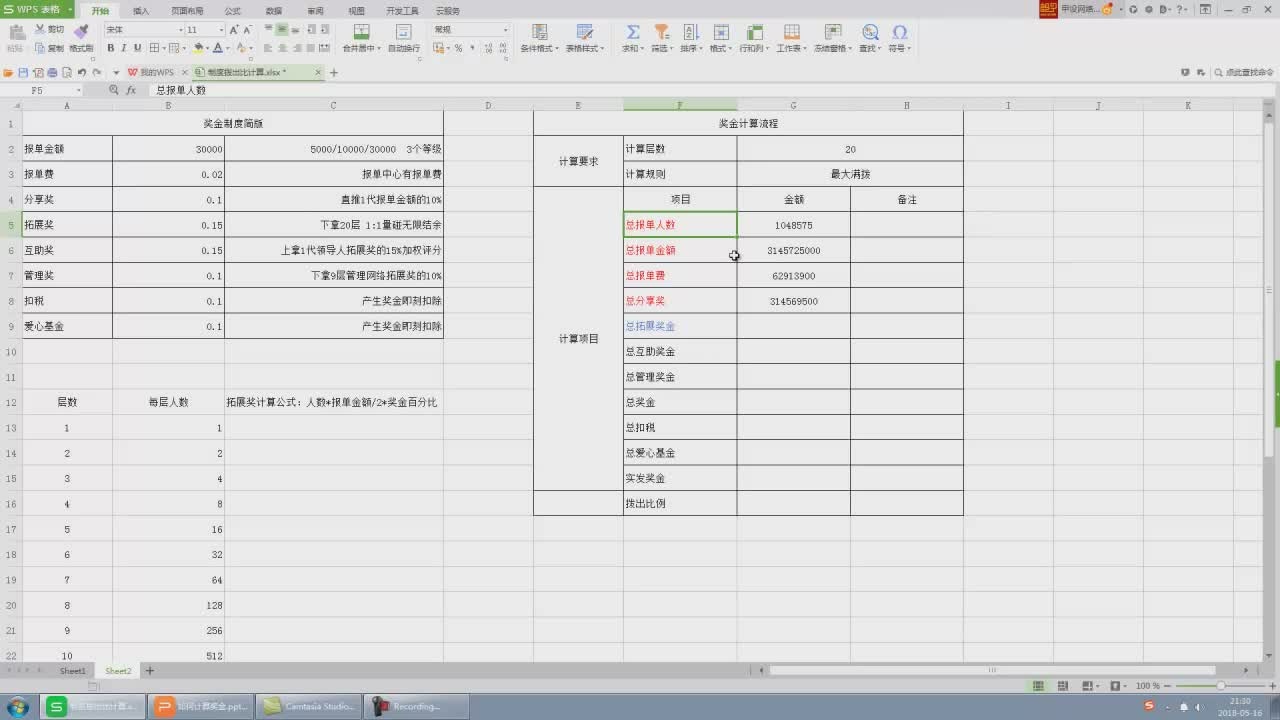This screenshot has height=720, width=1280.
Task: Click the undo arrow icon
Action: [82, 73]
